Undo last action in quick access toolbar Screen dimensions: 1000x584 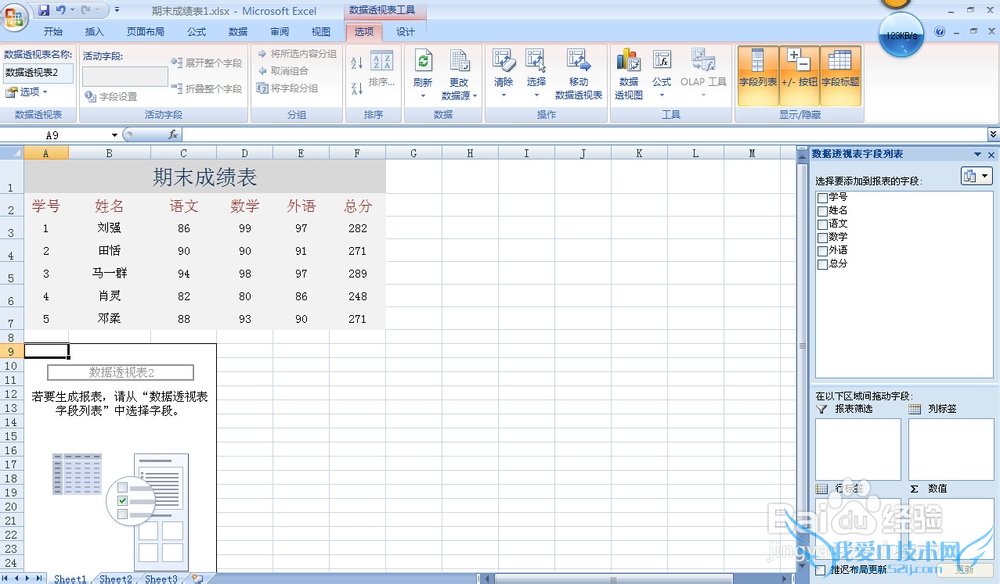tap(61, 10)
